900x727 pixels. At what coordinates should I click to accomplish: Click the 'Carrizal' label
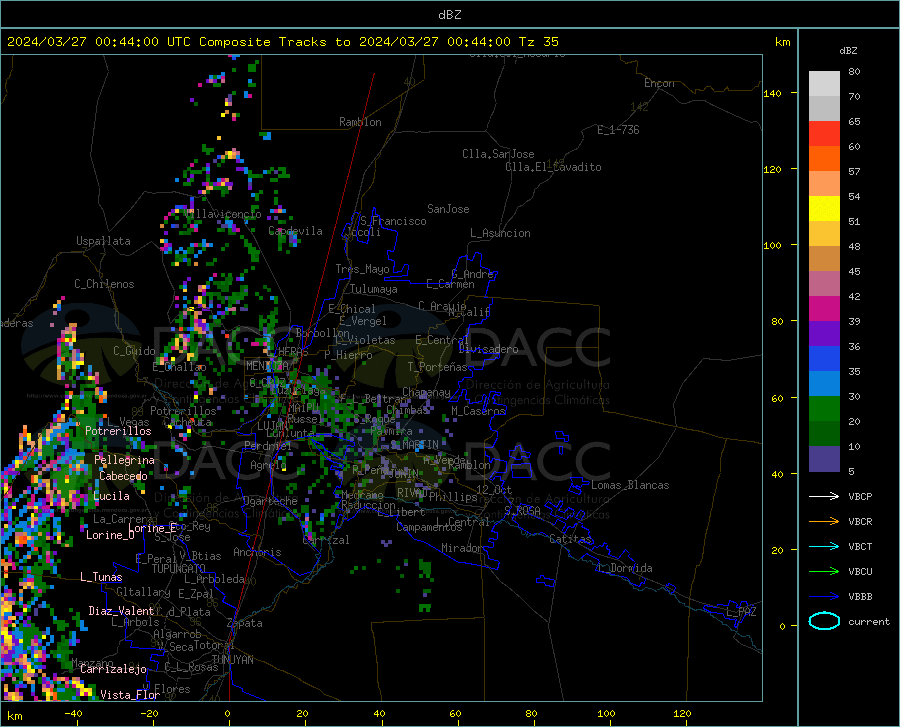point(326,540)
